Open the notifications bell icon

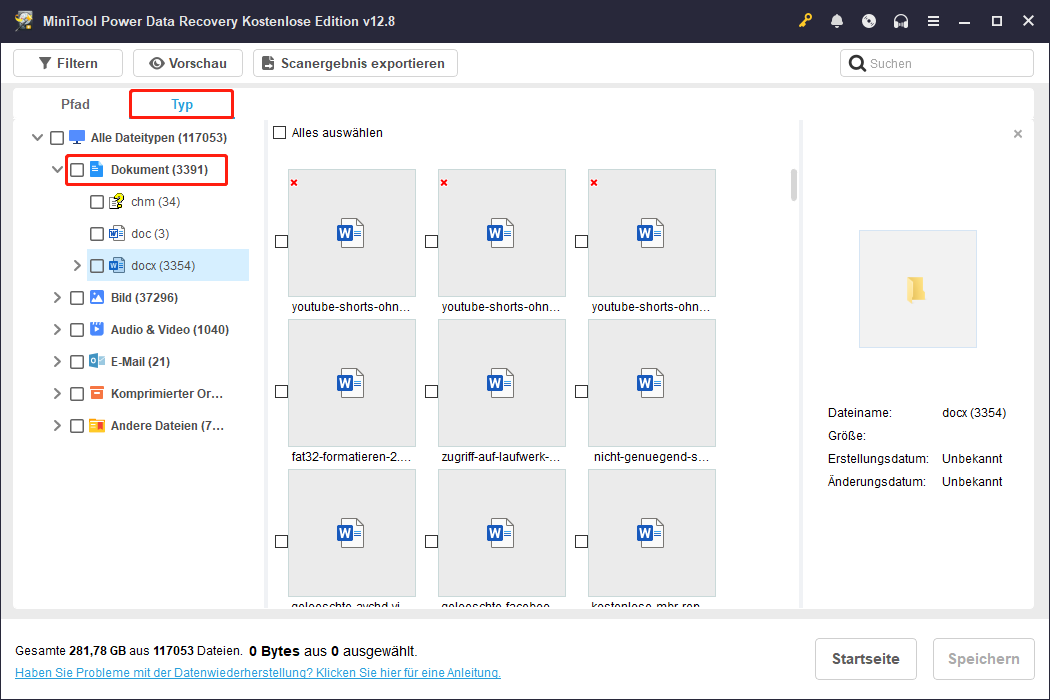pos(837,20)
